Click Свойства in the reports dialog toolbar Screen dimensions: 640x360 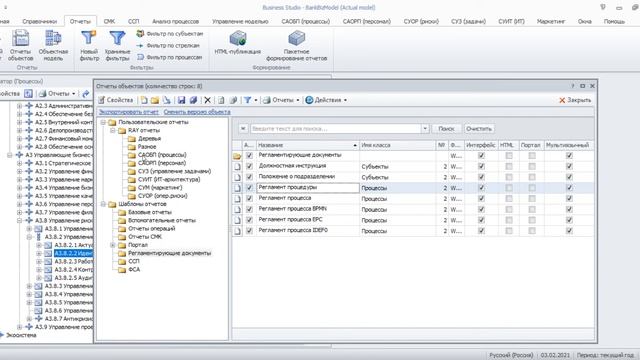[x=116, y=100]
